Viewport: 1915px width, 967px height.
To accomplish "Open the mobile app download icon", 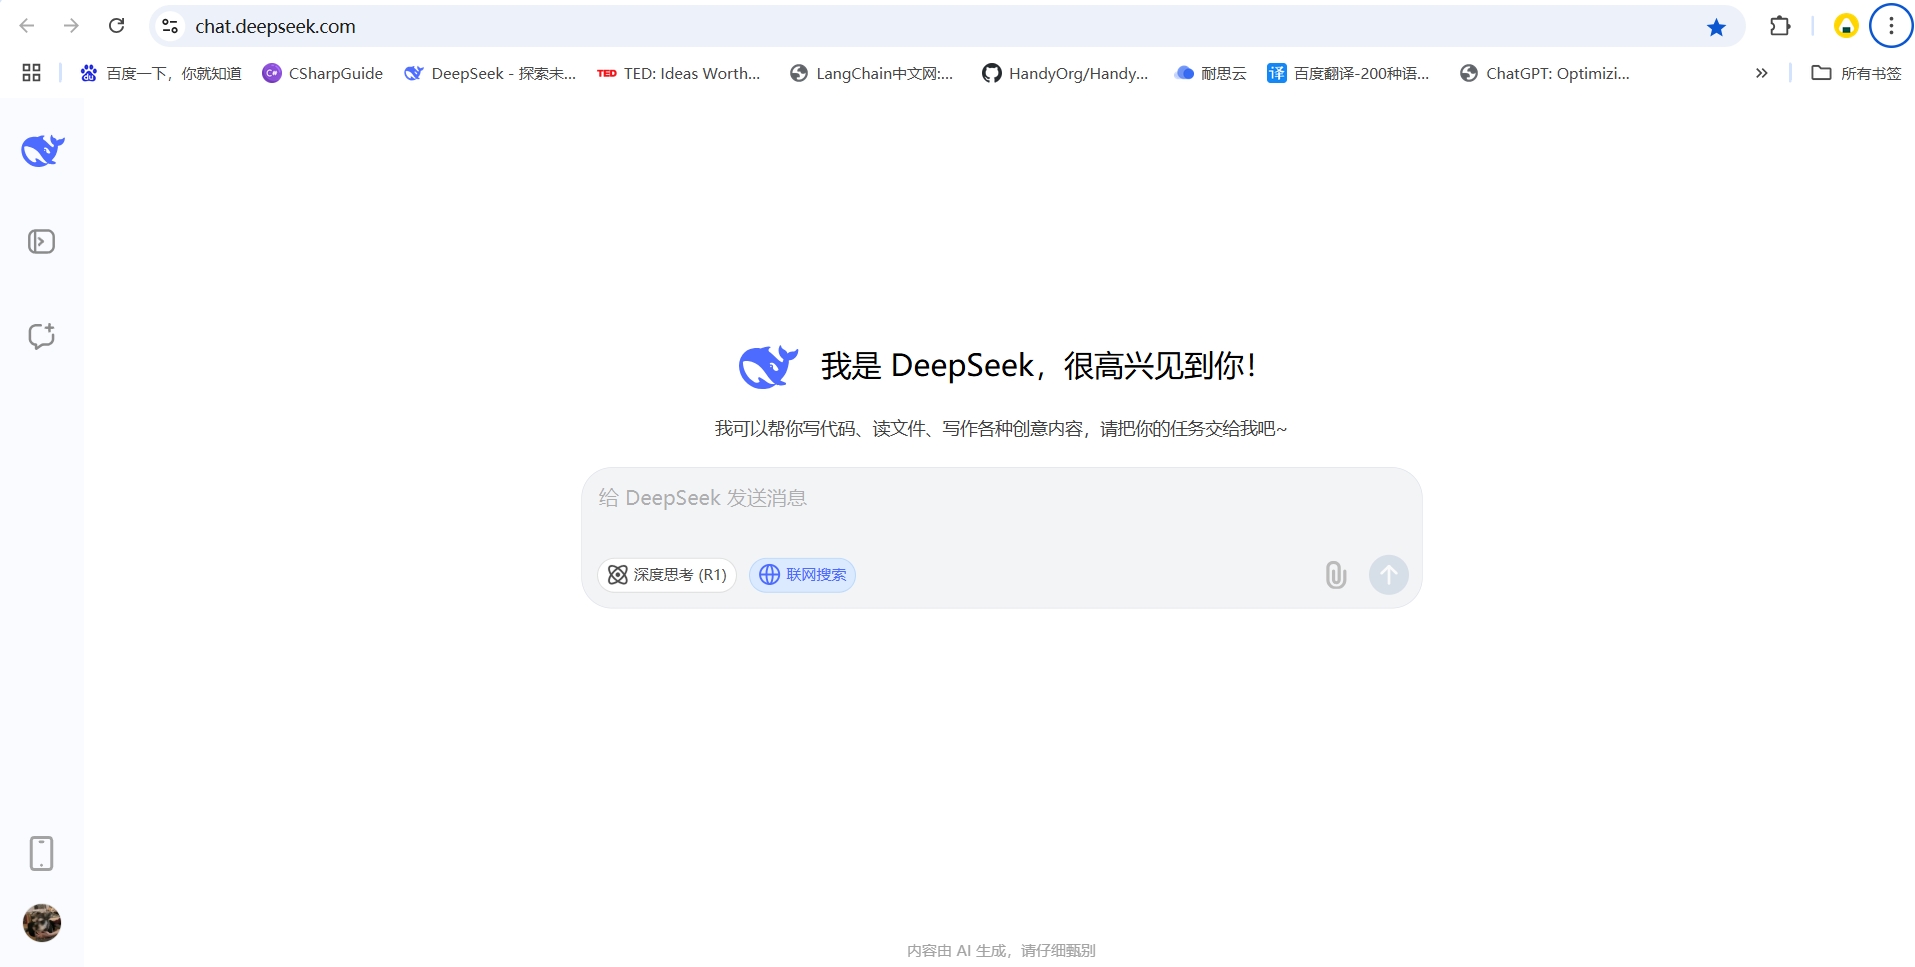I will [x=41, y=853].
